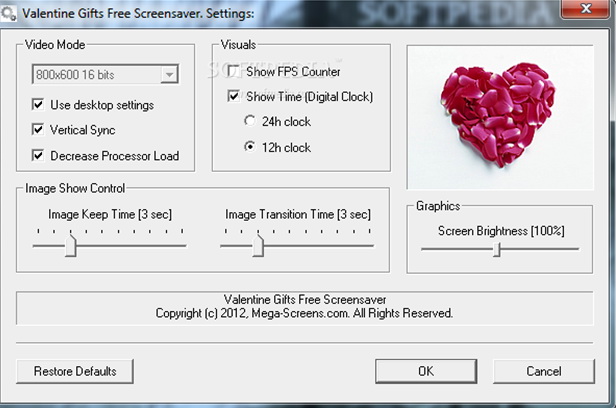Viewport: 616px width, 408px height.
Task: Click the Graphics group label
Action: click(438, 206)
